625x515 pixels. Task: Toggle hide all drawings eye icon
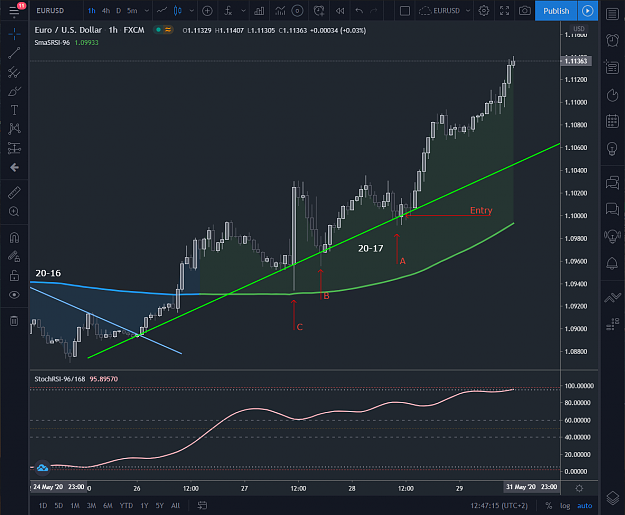[x=14, y=295]
